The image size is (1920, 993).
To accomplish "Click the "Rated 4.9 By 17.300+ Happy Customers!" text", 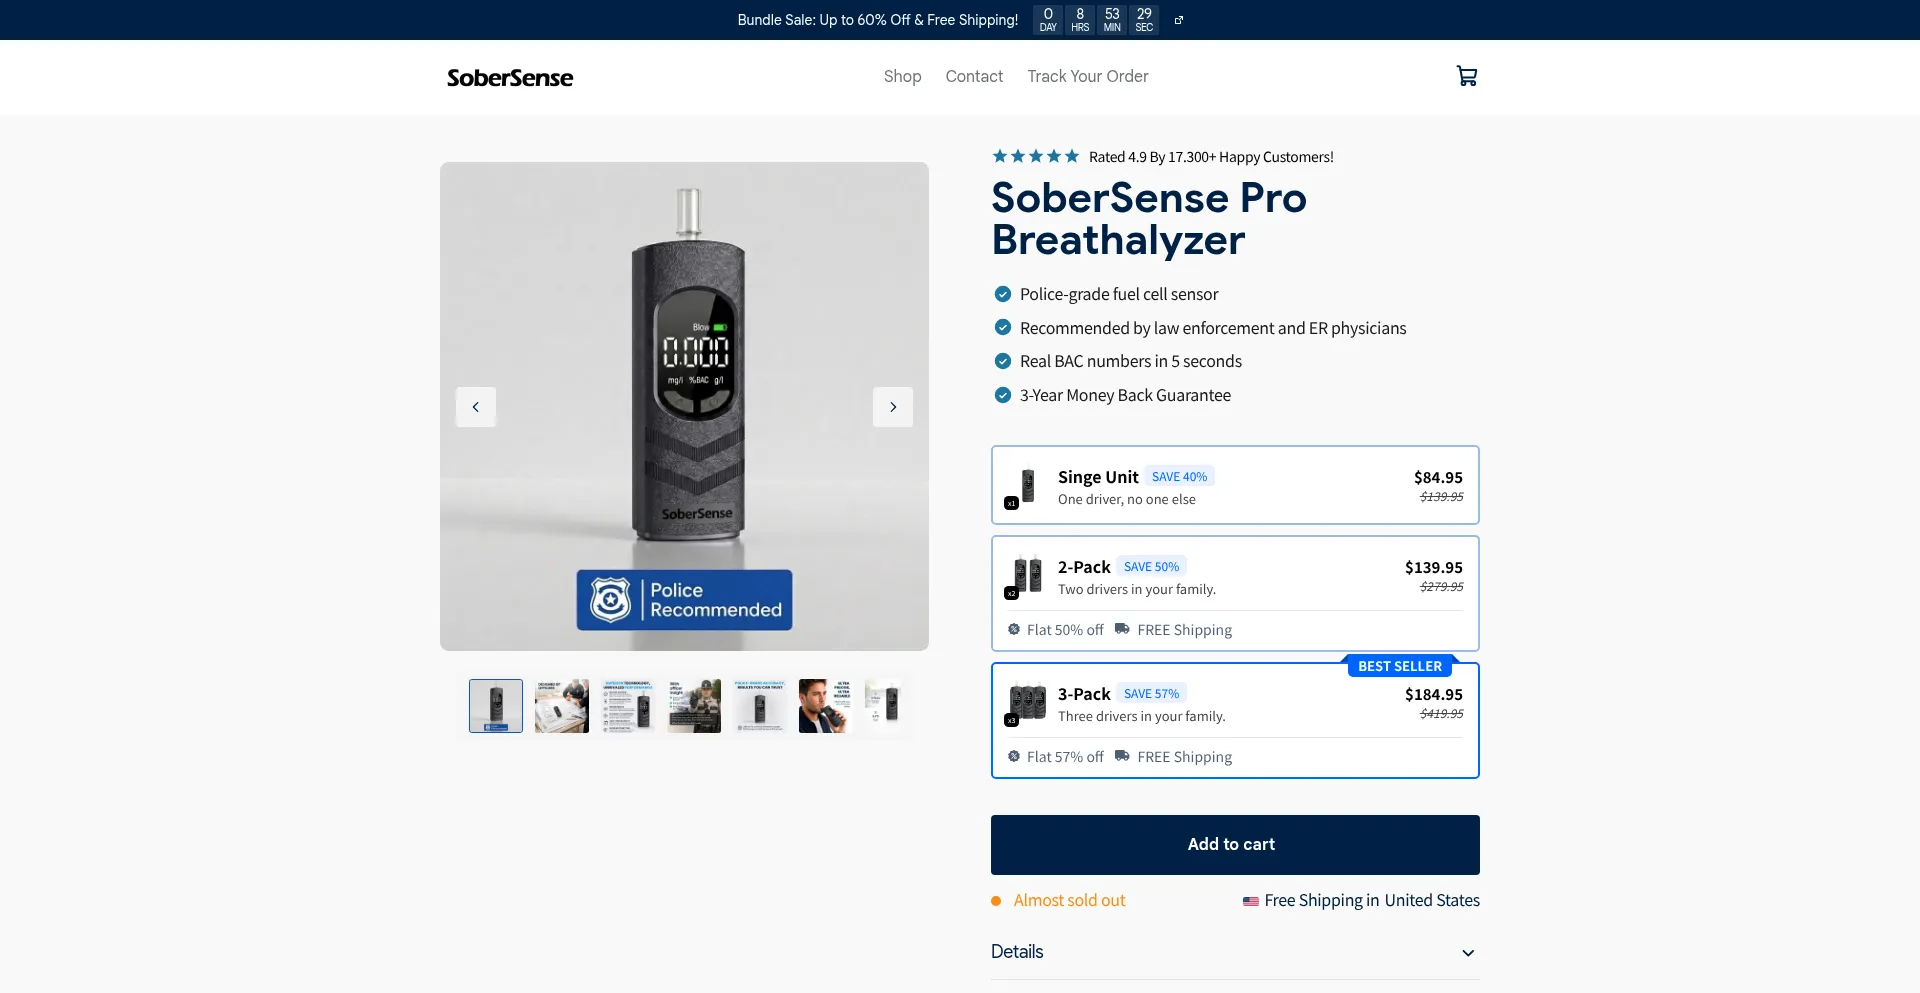I will pos(1211,157).
